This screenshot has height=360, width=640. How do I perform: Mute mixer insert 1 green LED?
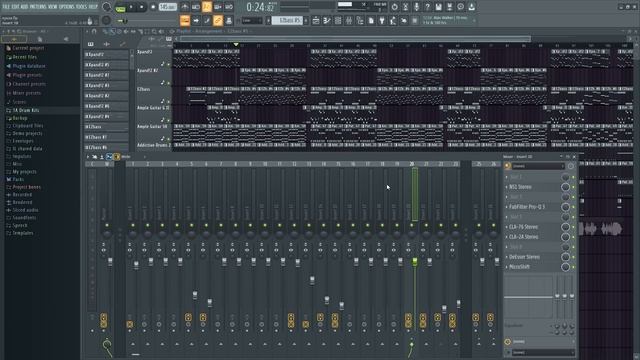133,225
